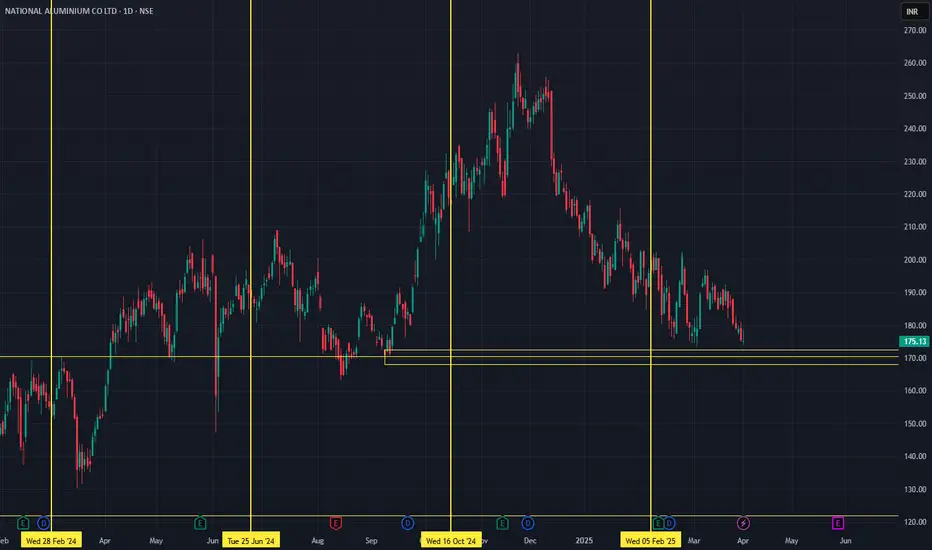Click the 120.00 price axis label
Image resolution: width=932 pixels, height=550 pixels.
click(915, 522)
